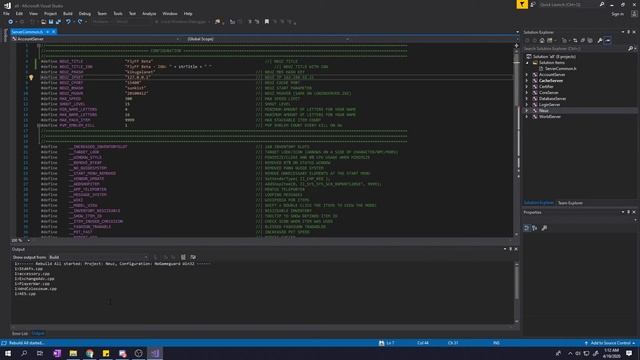The height and width of the screenshot is (360, 640).
Task: Collapse the Solution Items folder
Action: (527, 63)
